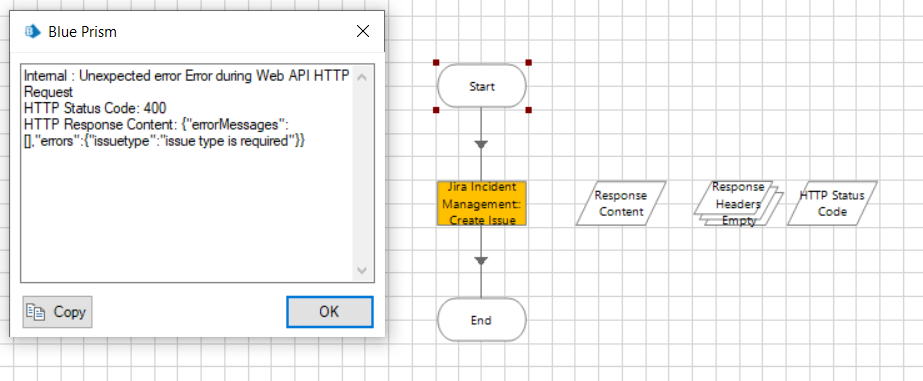Click the top-left selection handle of Start stage
Image resolution: width=923 pixels, height=381 pixels.
pos(436,62)
